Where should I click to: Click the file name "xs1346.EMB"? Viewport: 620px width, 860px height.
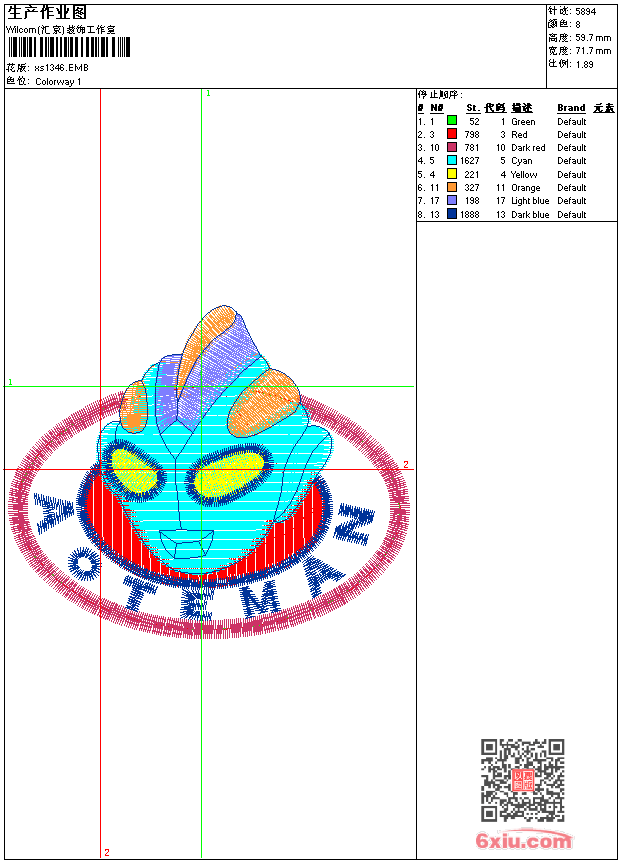point(61,67)
